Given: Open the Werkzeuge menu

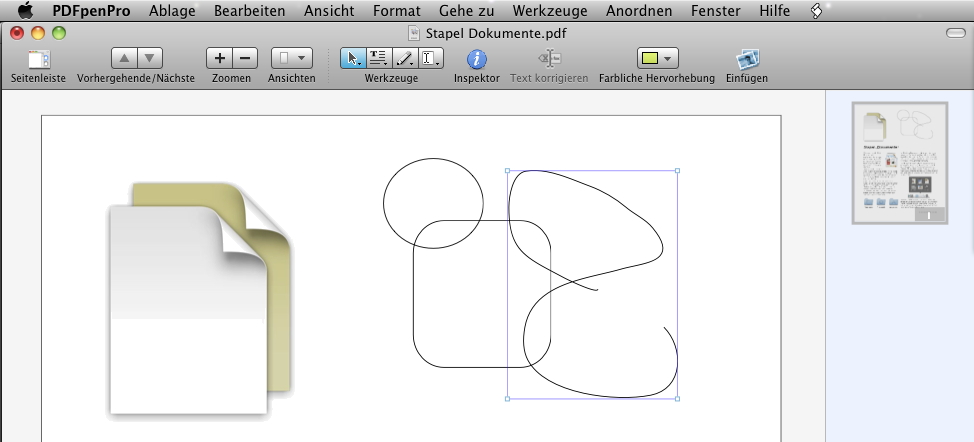Looking at the screenshot, I should point(548,11).
